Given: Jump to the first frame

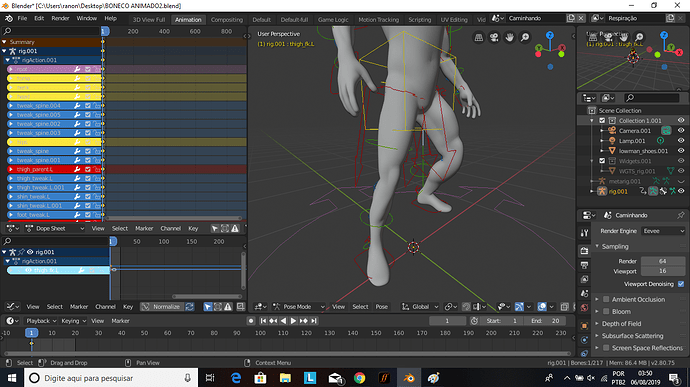Looking at the screenshot, I should click(263, 321).
